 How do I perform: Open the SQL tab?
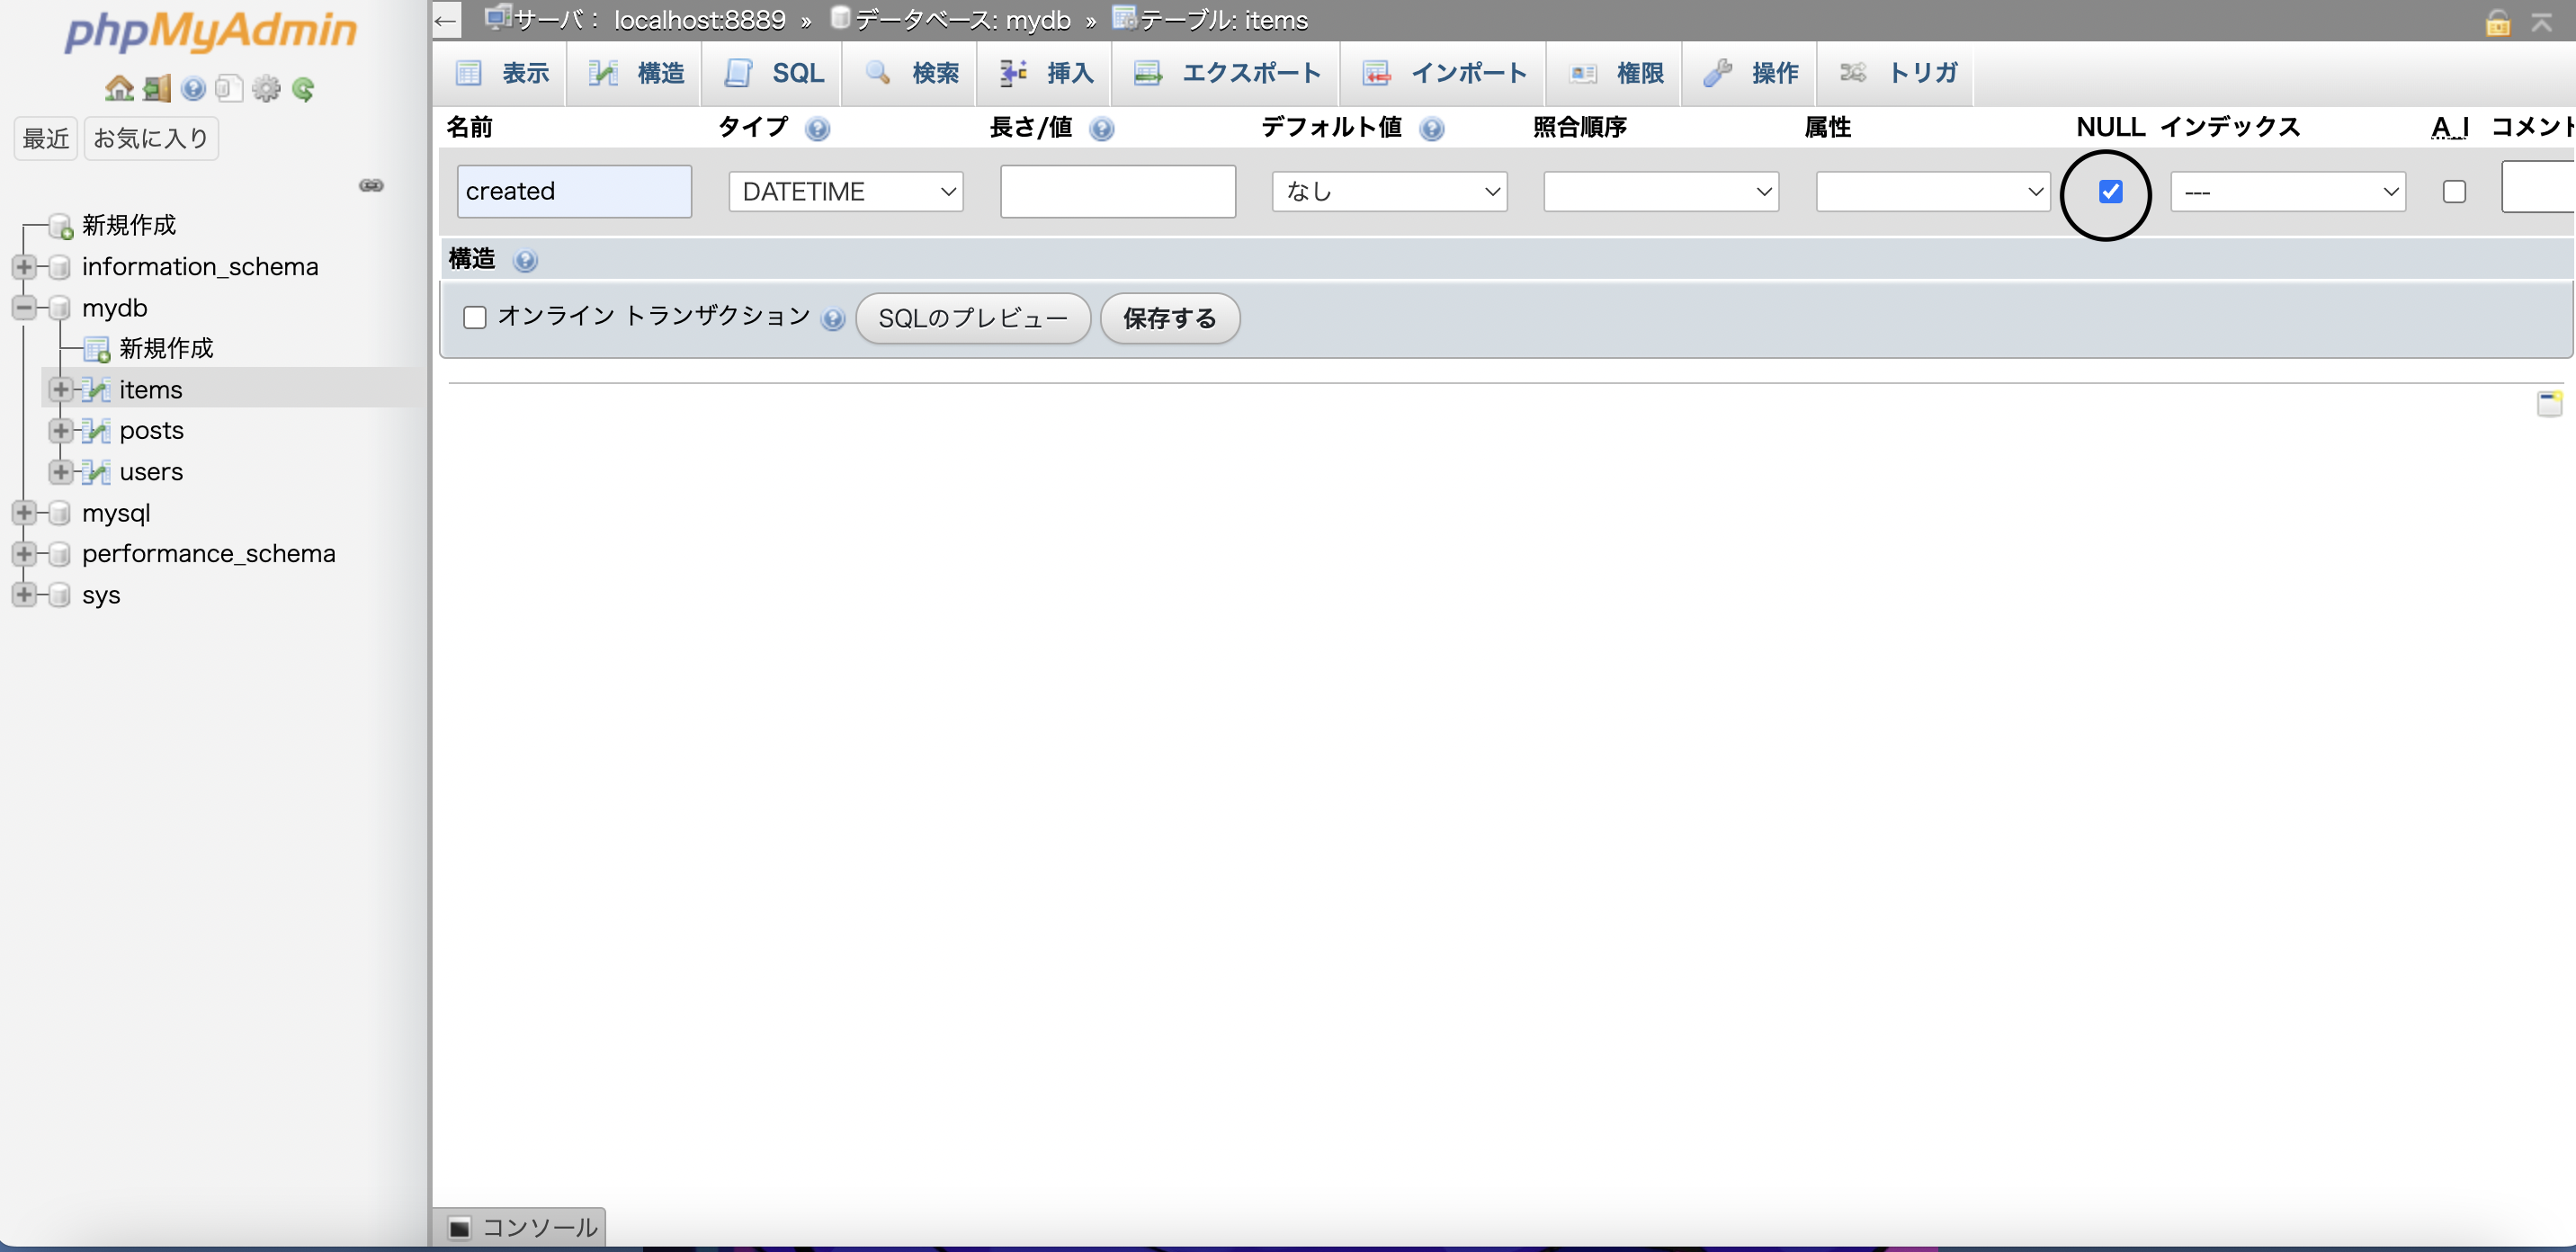pyautogui.click(x=772, y=73)
